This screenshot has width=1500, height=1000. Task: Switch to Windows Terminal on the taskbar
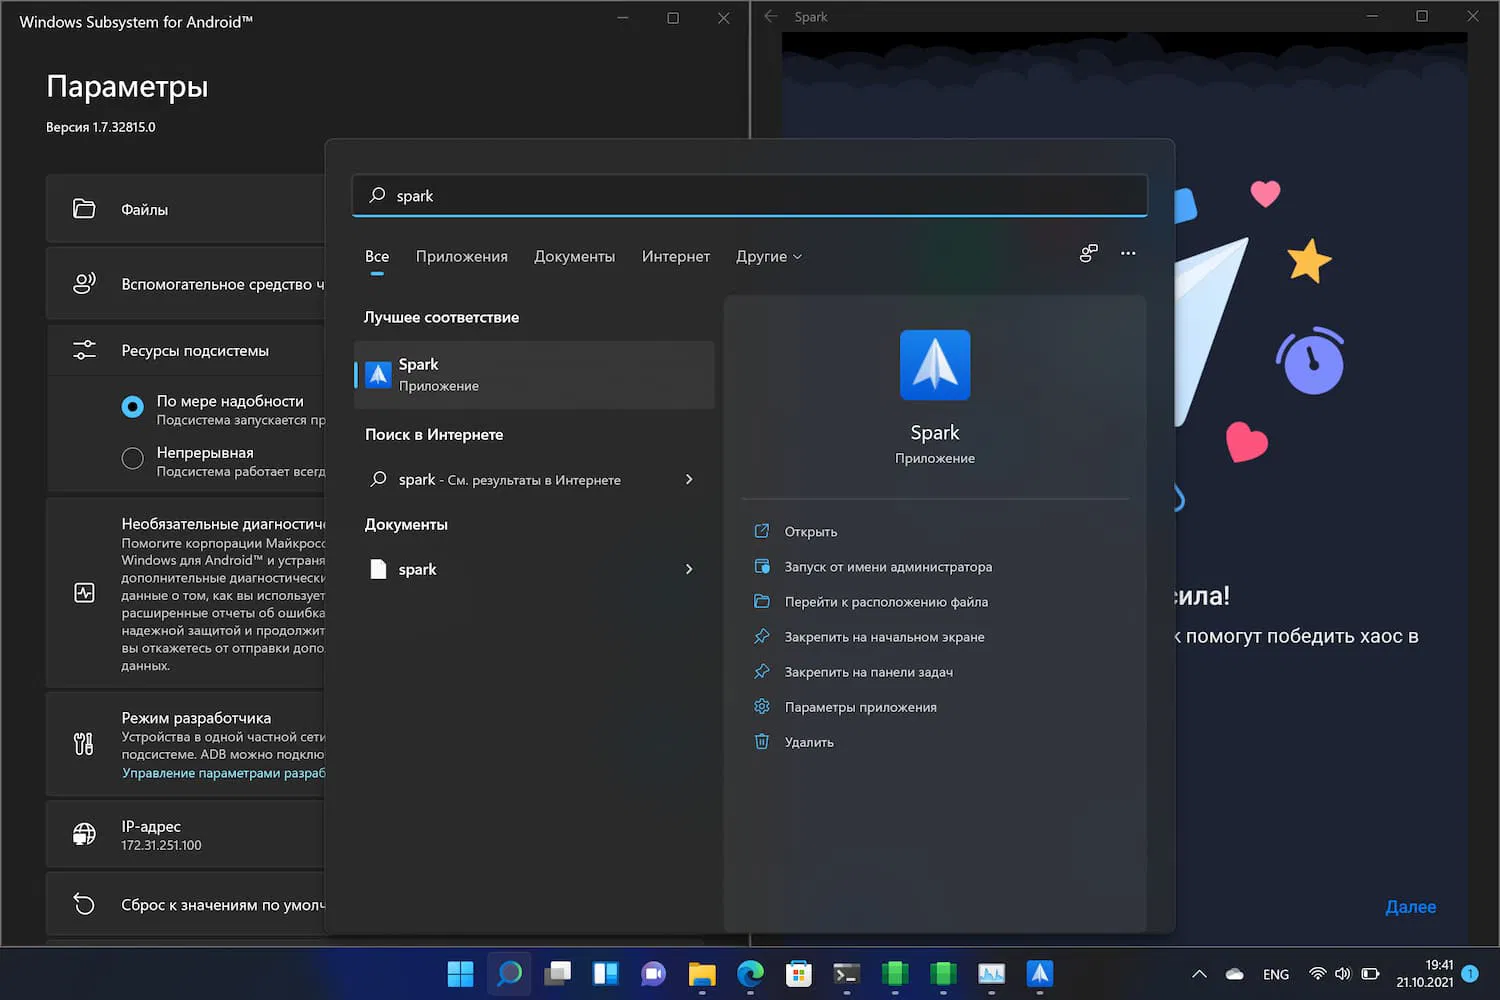(x=846, y=973)
